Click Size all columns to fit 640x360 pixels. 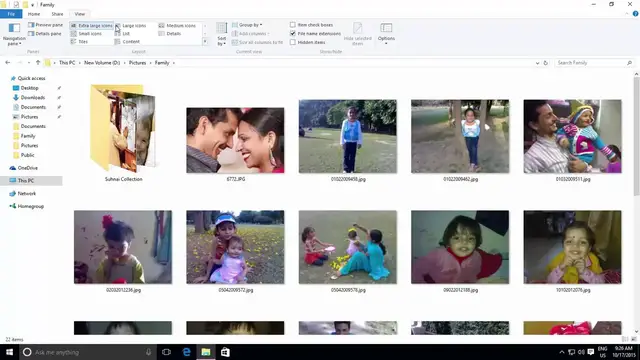(257, 42)
